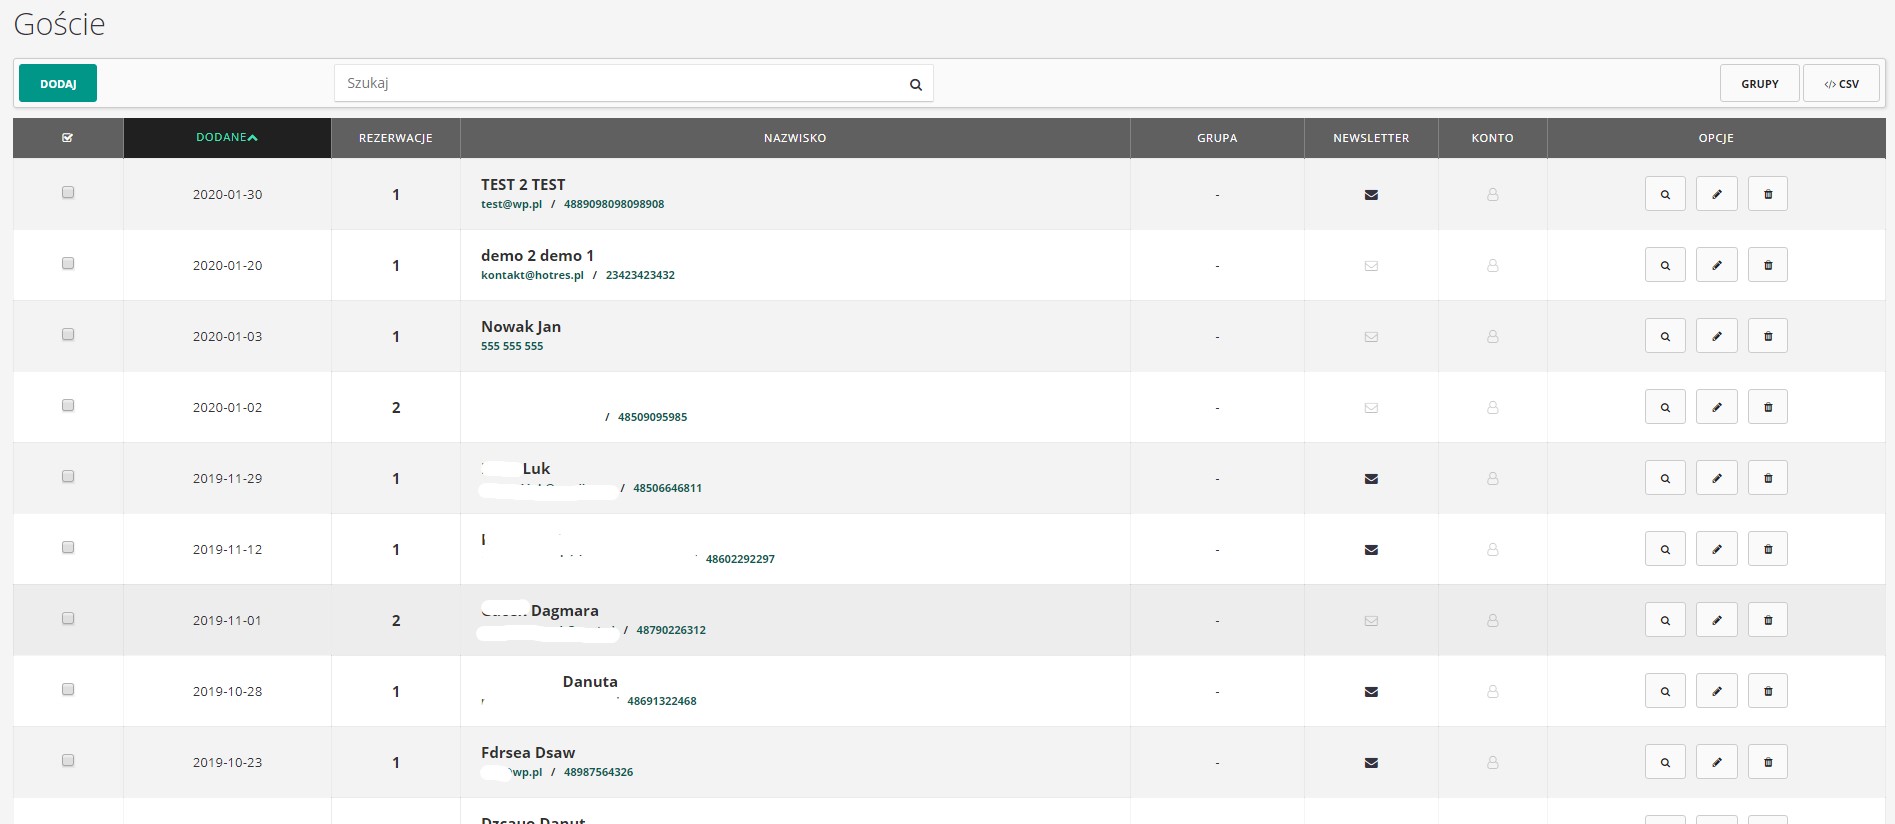Focus the Szukaj search input field
1895x824 pixels.
click(620, 84)
